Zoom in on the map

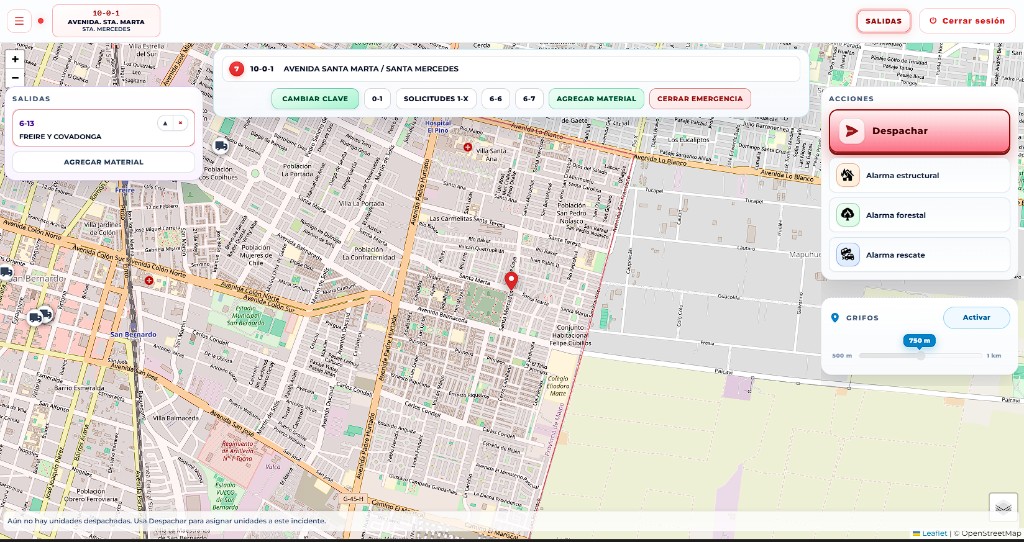point(14,59)
